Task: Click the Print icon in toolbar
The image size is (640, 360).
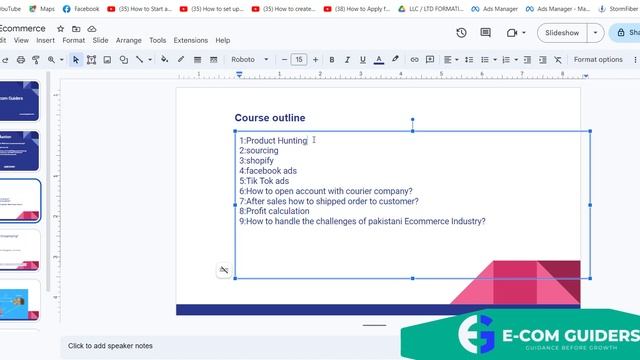Action: (x=21, y=60)
